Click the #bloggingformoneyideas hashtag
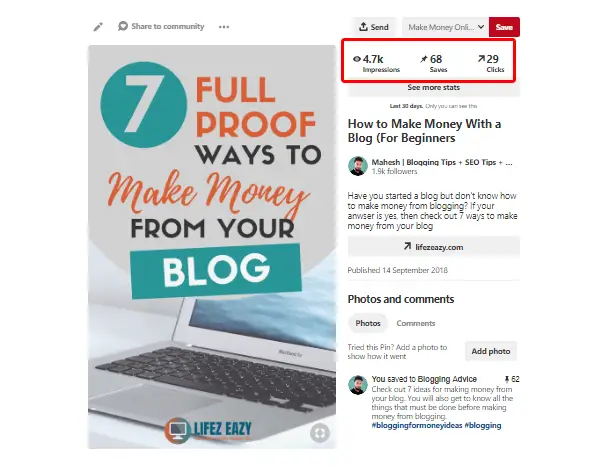The image size is (600, 468). point(417,425)
